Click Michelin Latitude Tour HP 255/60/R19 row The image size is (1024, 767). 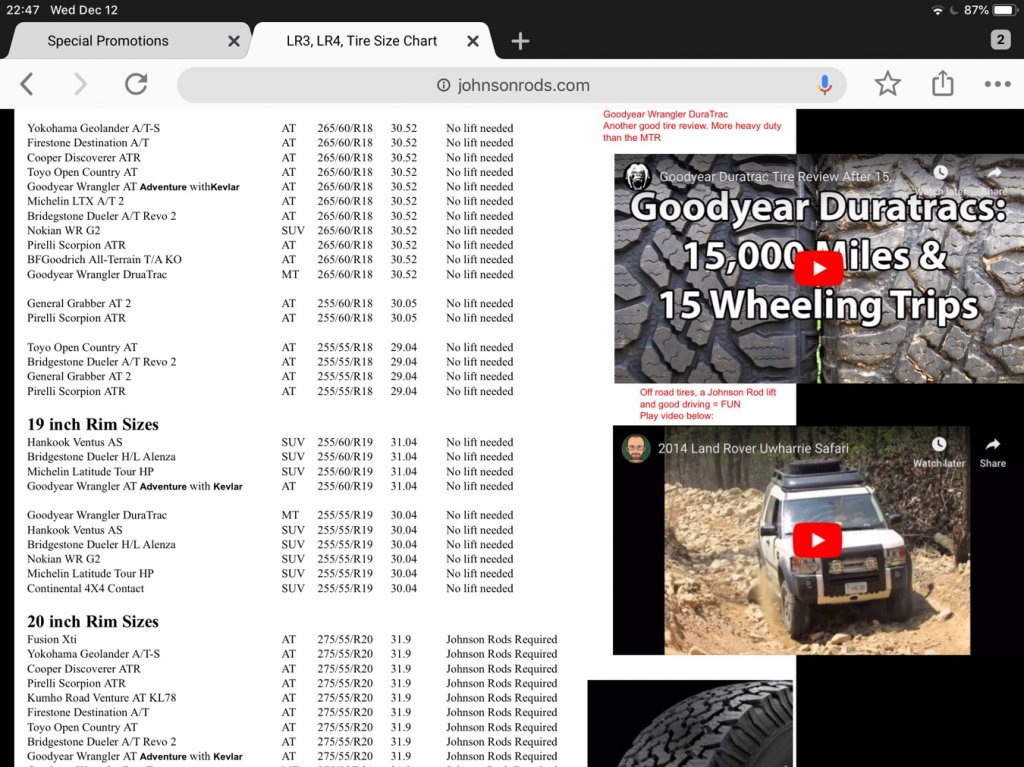[x=270, y=472]
